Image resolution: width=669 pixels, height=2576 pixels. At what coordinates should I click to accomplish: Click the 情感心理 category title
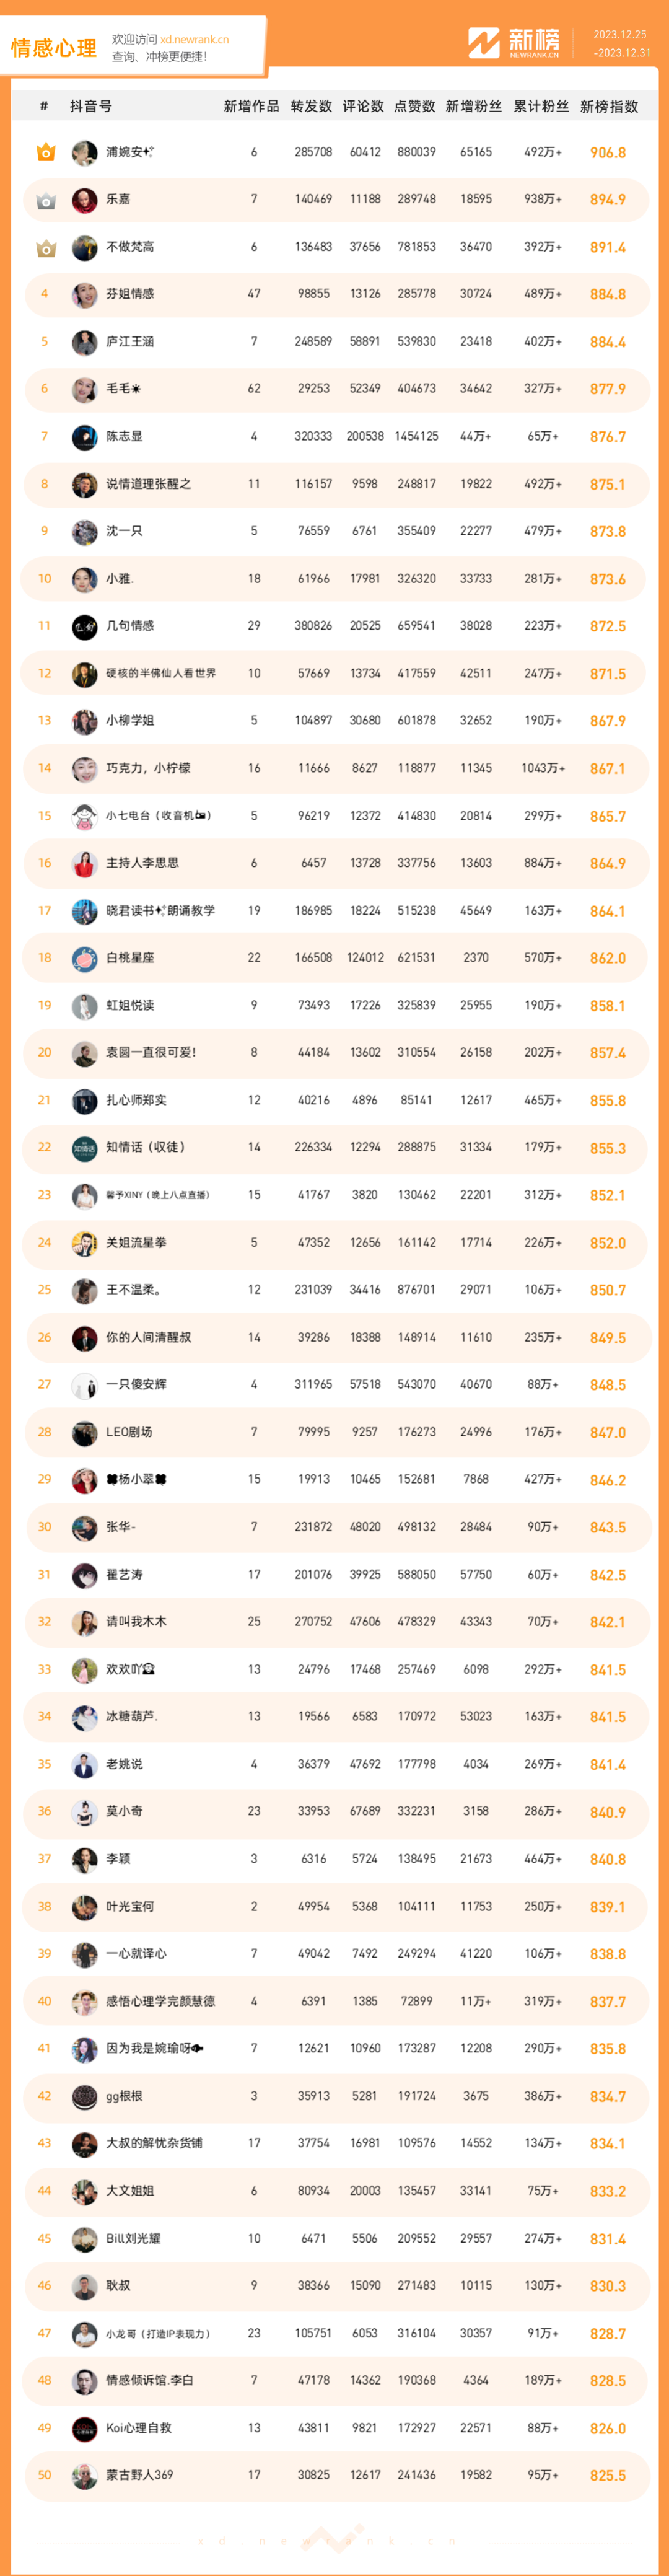[54, 48]
